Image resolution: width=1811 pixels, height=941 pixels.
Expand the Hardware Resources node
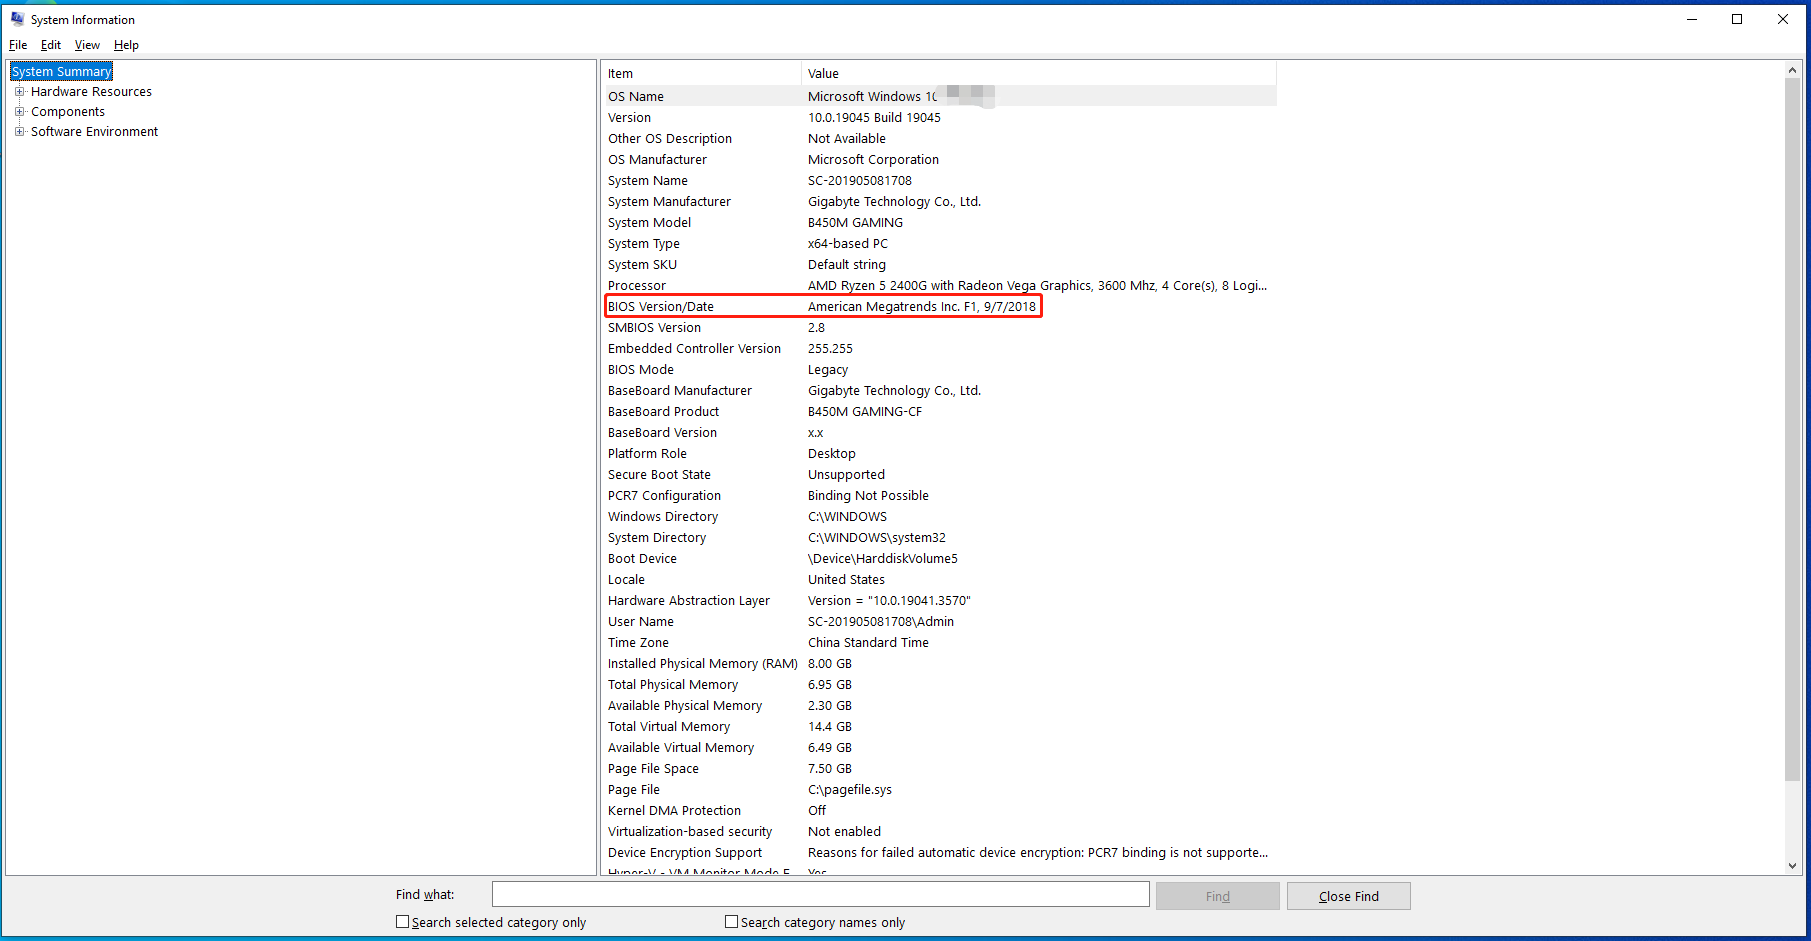point(19,91)
